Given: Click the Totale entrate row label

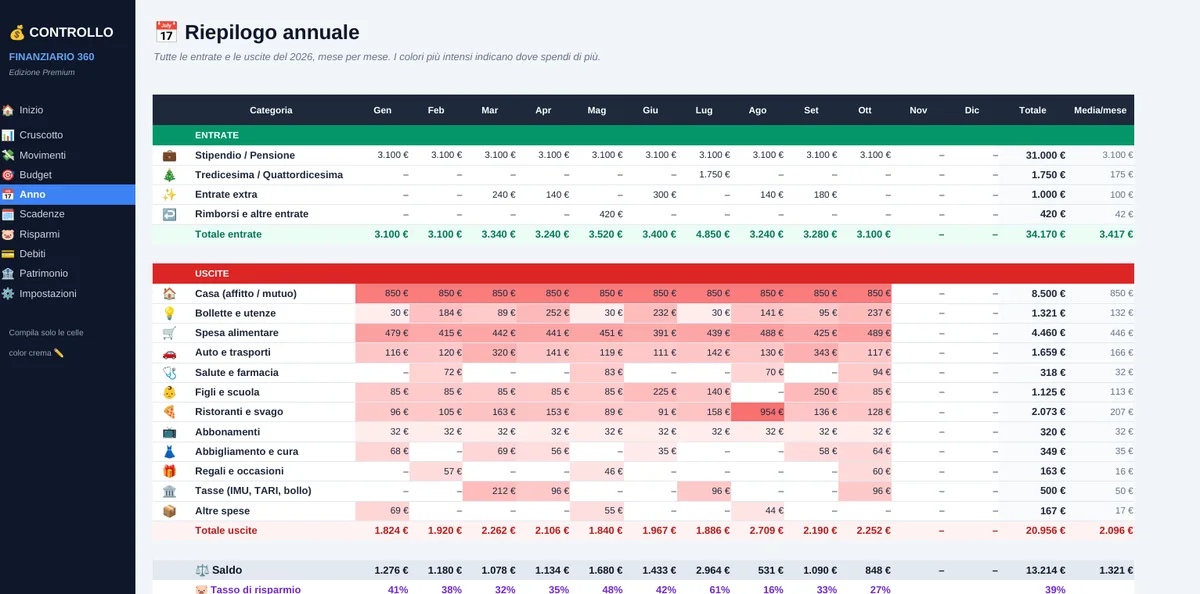Looking at the screenshot, I should pyautogui.click(x=228, y=234).
